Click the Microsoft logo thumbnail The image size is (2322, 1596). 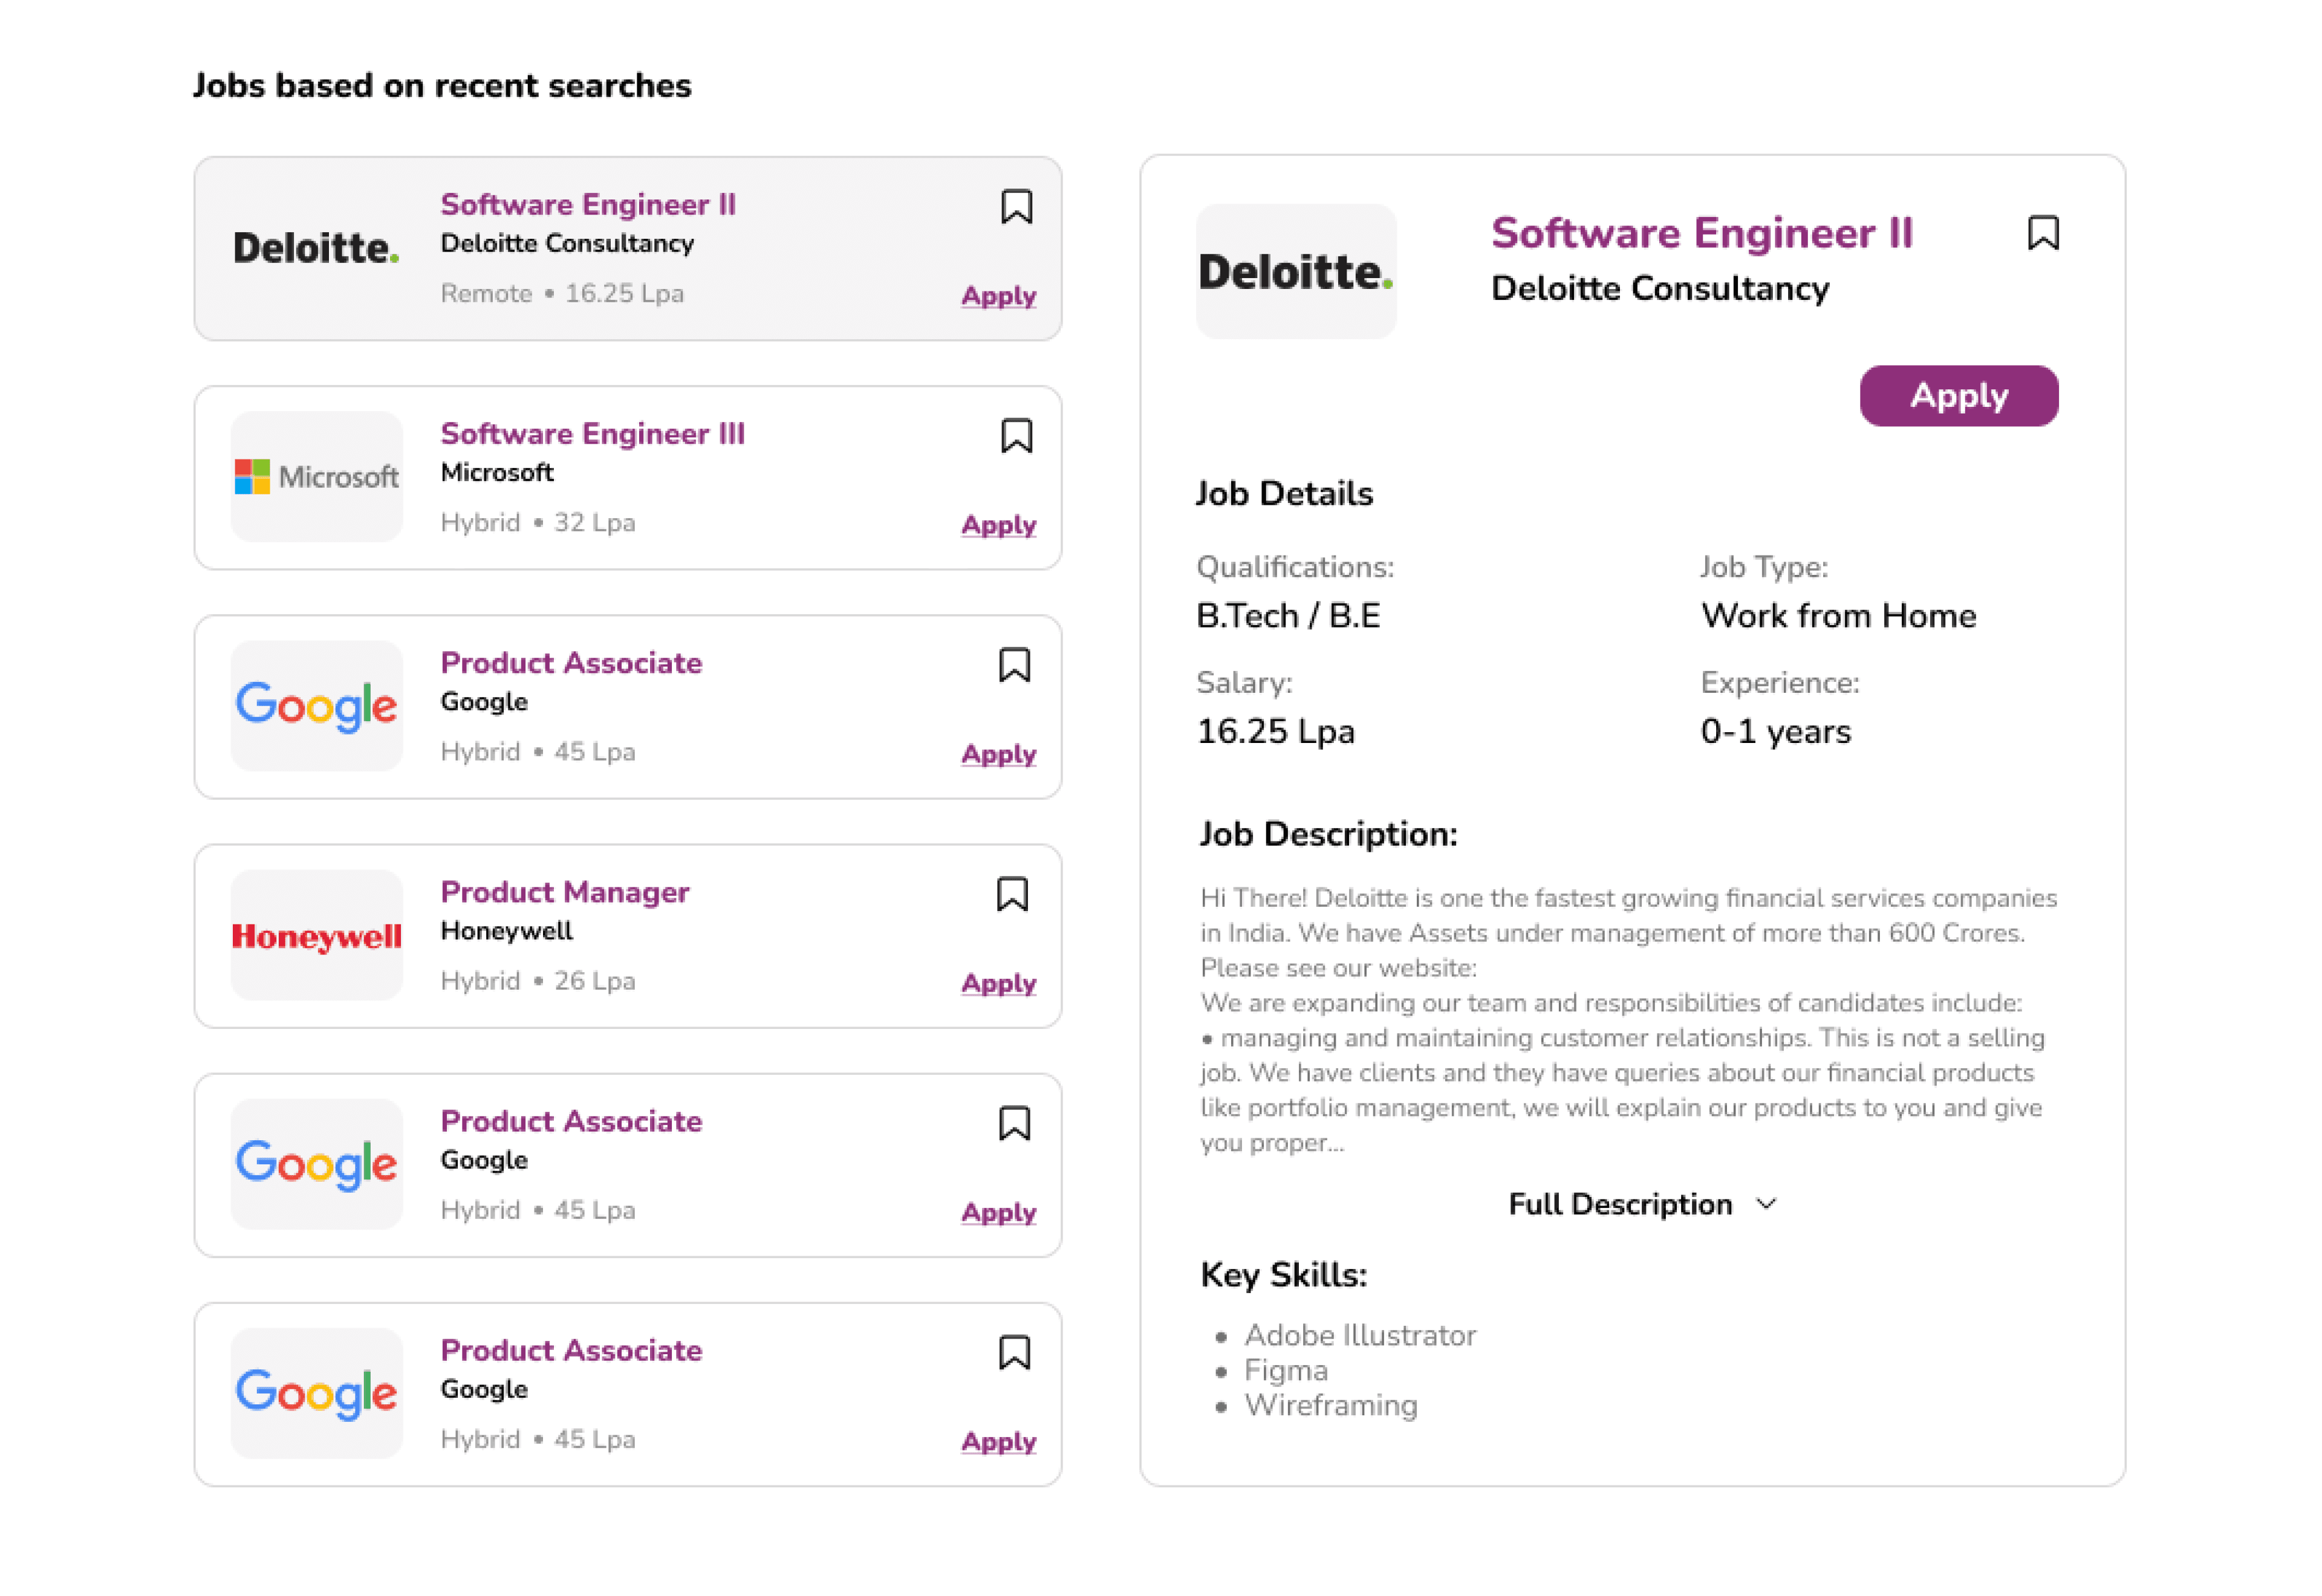(317, 477)
